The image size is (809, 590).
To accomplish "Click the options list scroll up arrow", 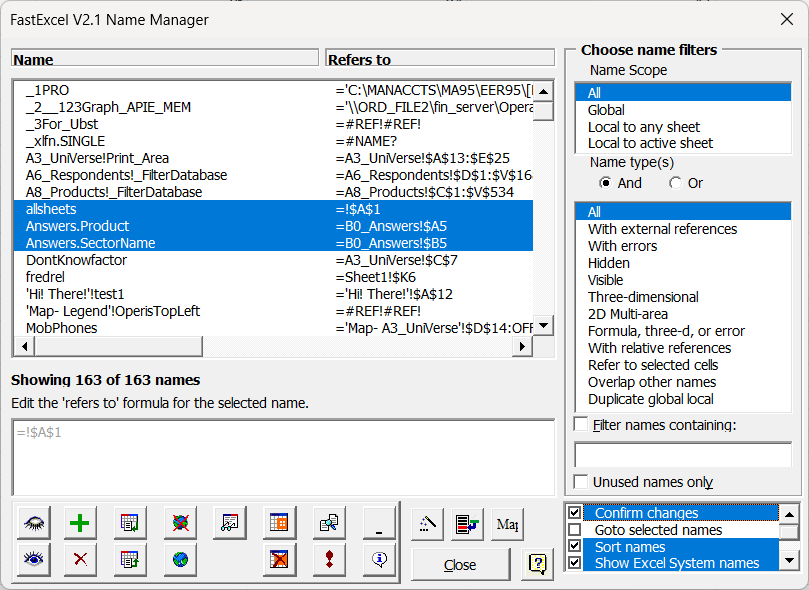I will pyautogui.click(x=789, y=514).
